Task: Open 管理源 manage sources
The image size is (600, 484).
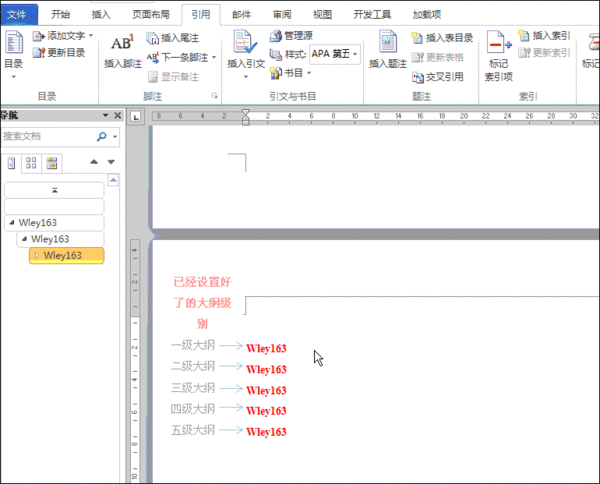Action: [x=291, y=36]
